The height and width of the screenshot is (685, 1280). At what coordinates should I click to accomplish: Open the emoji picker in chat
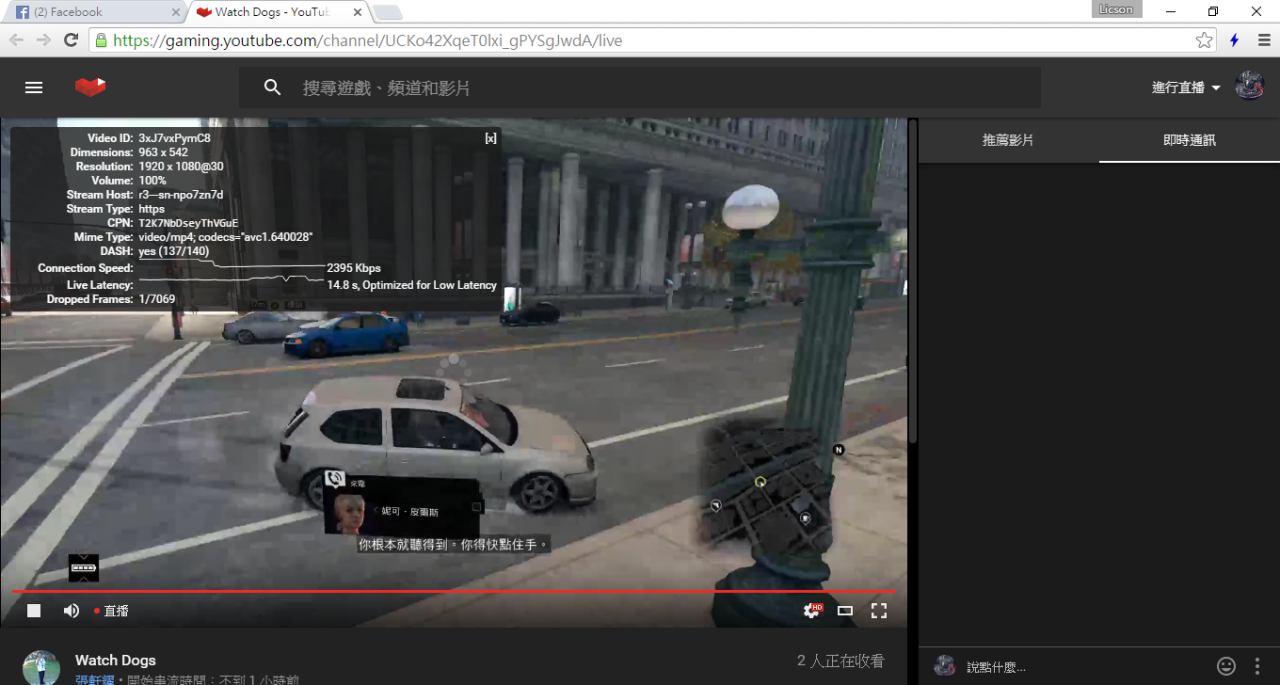click(x=1226, y=666)
